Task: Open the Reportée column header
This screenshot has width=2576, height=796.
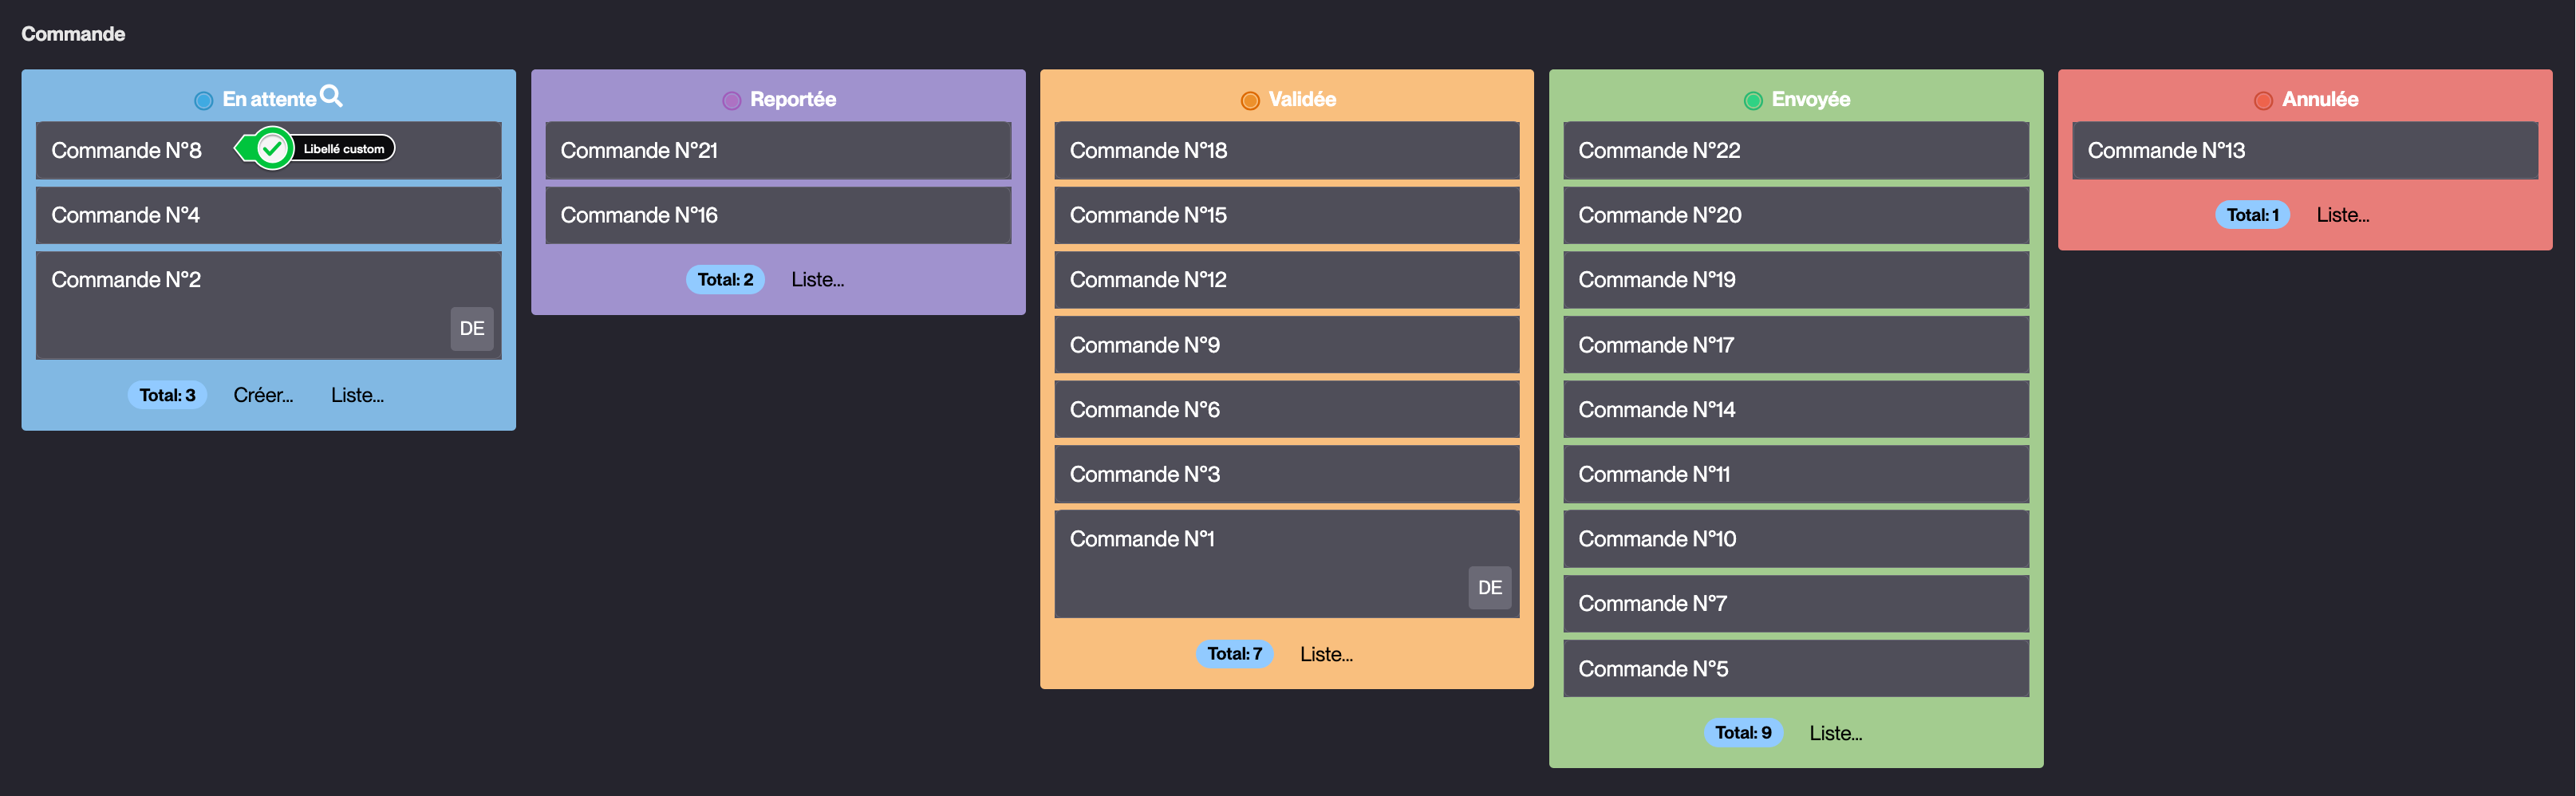Action: pyautogui.click(x=793, y=99)
